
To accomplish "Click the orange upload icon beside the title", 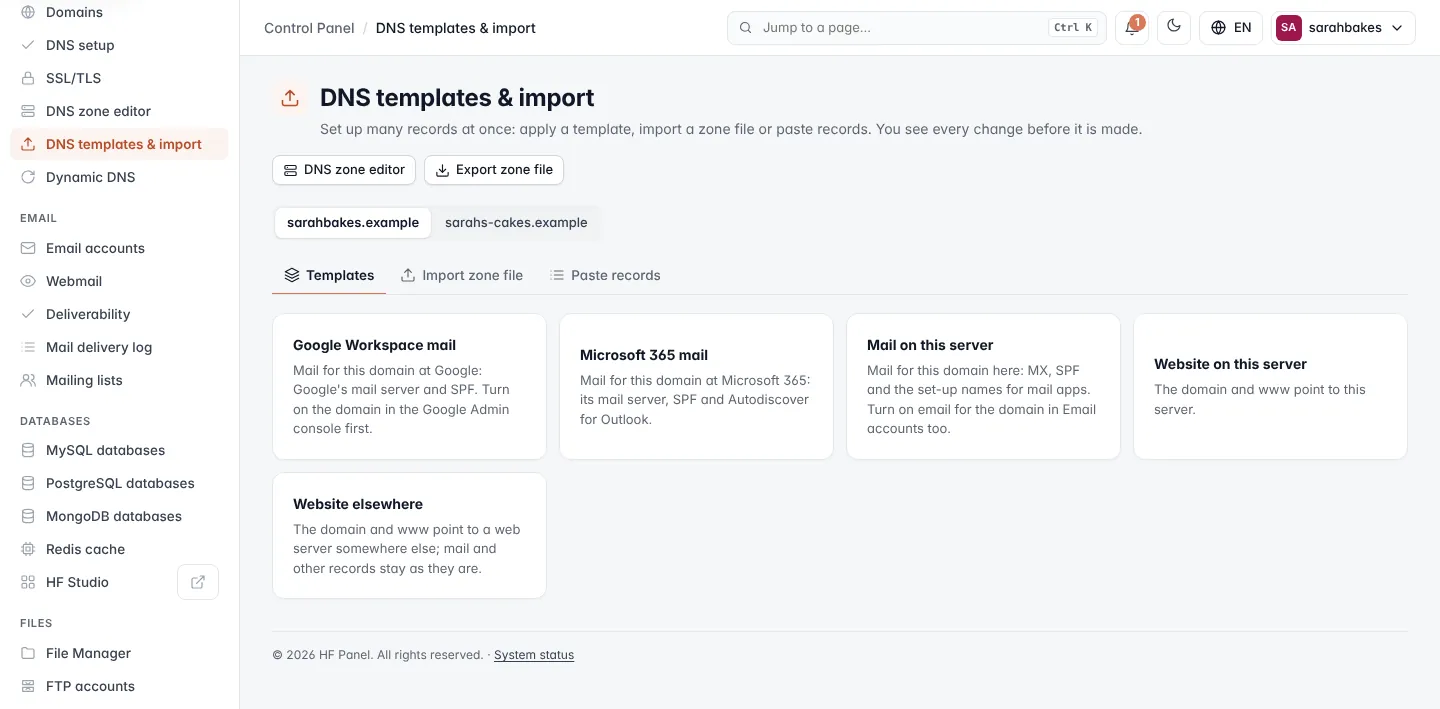I will 290,98.
